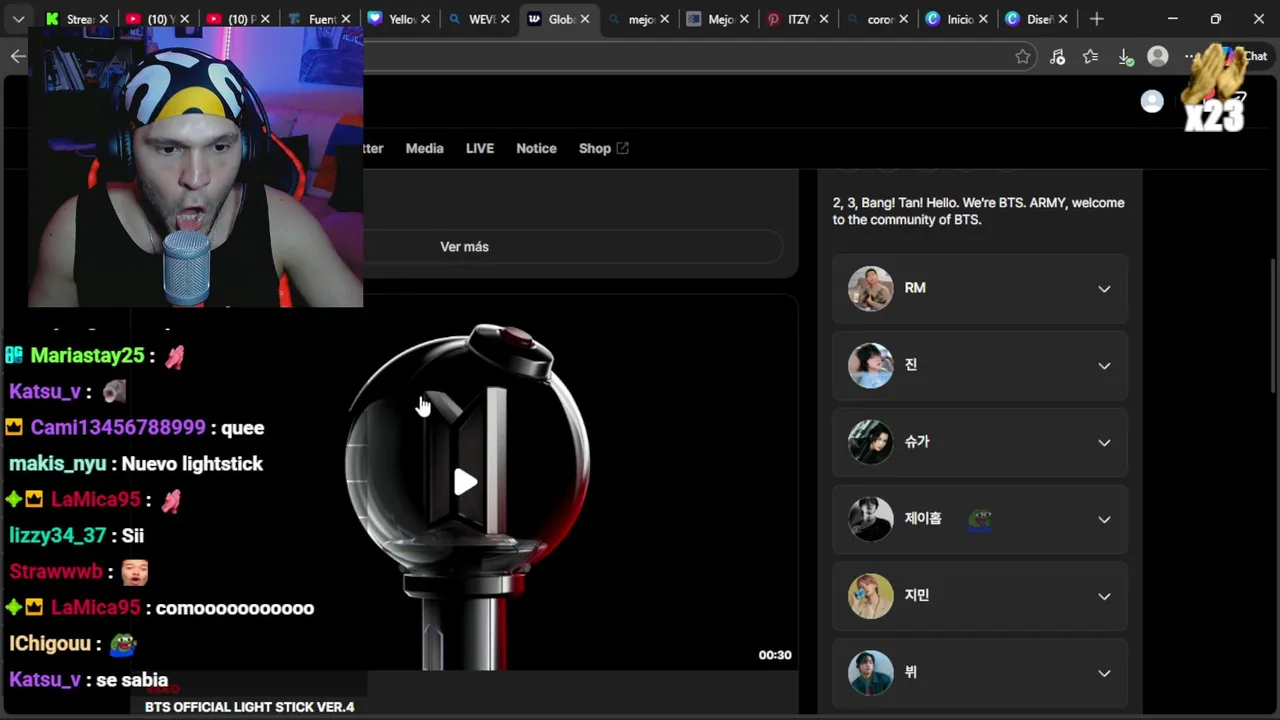
Task: Open the media control music icon
Action: (x=1058, y=57)
